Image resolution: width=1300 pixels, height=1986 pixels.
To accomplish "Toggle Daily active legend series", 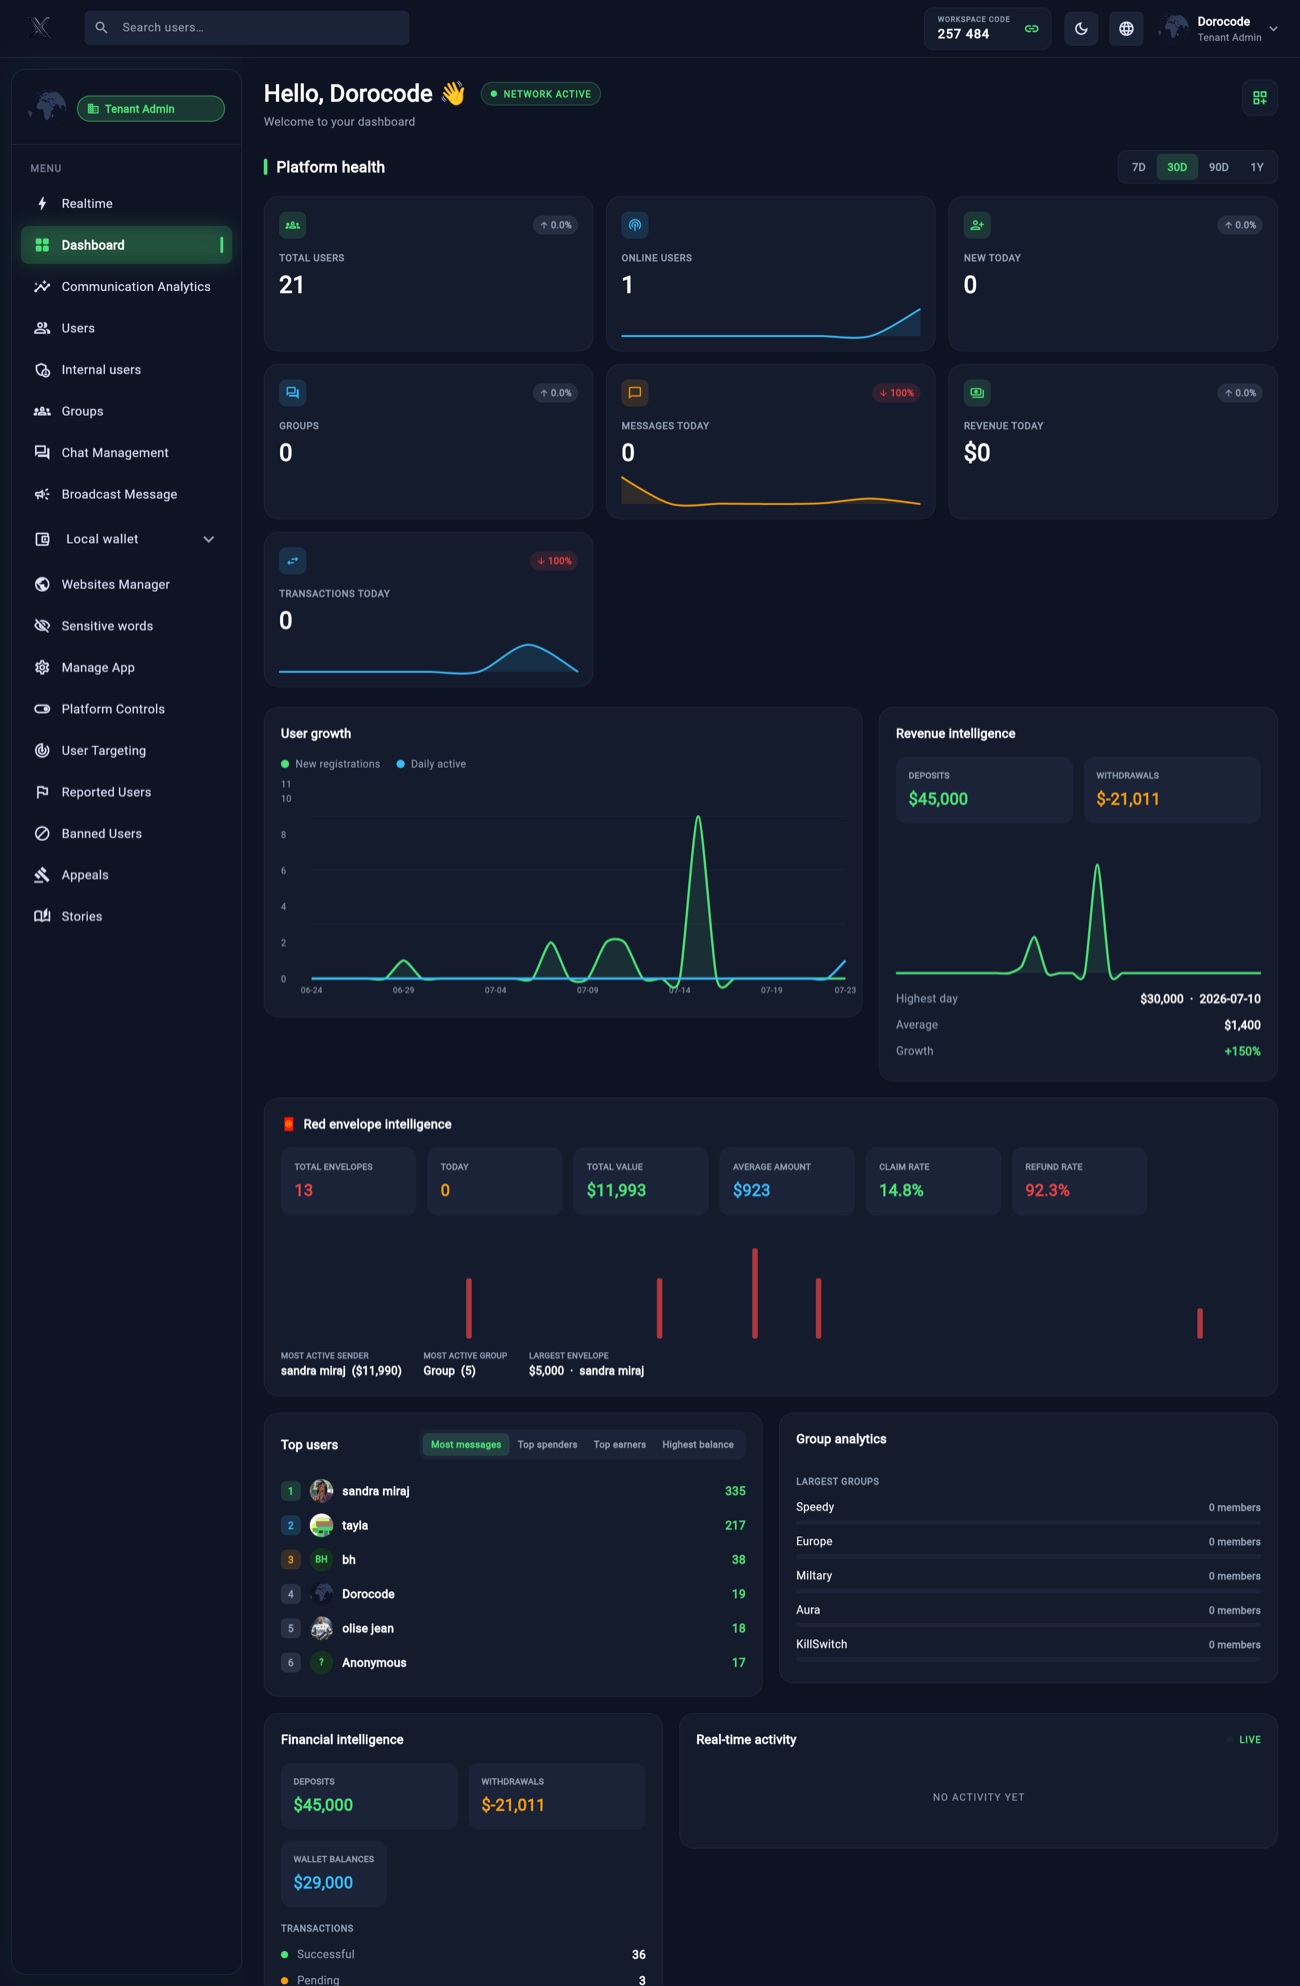I will [x=431, y=764].
